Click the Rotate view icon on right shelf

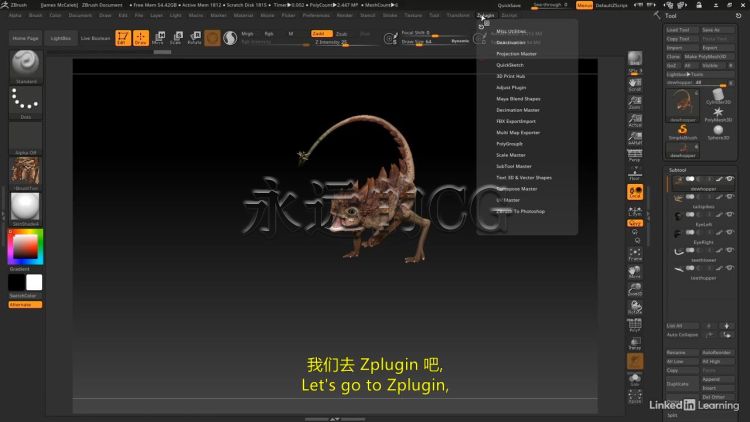(635, 307)
